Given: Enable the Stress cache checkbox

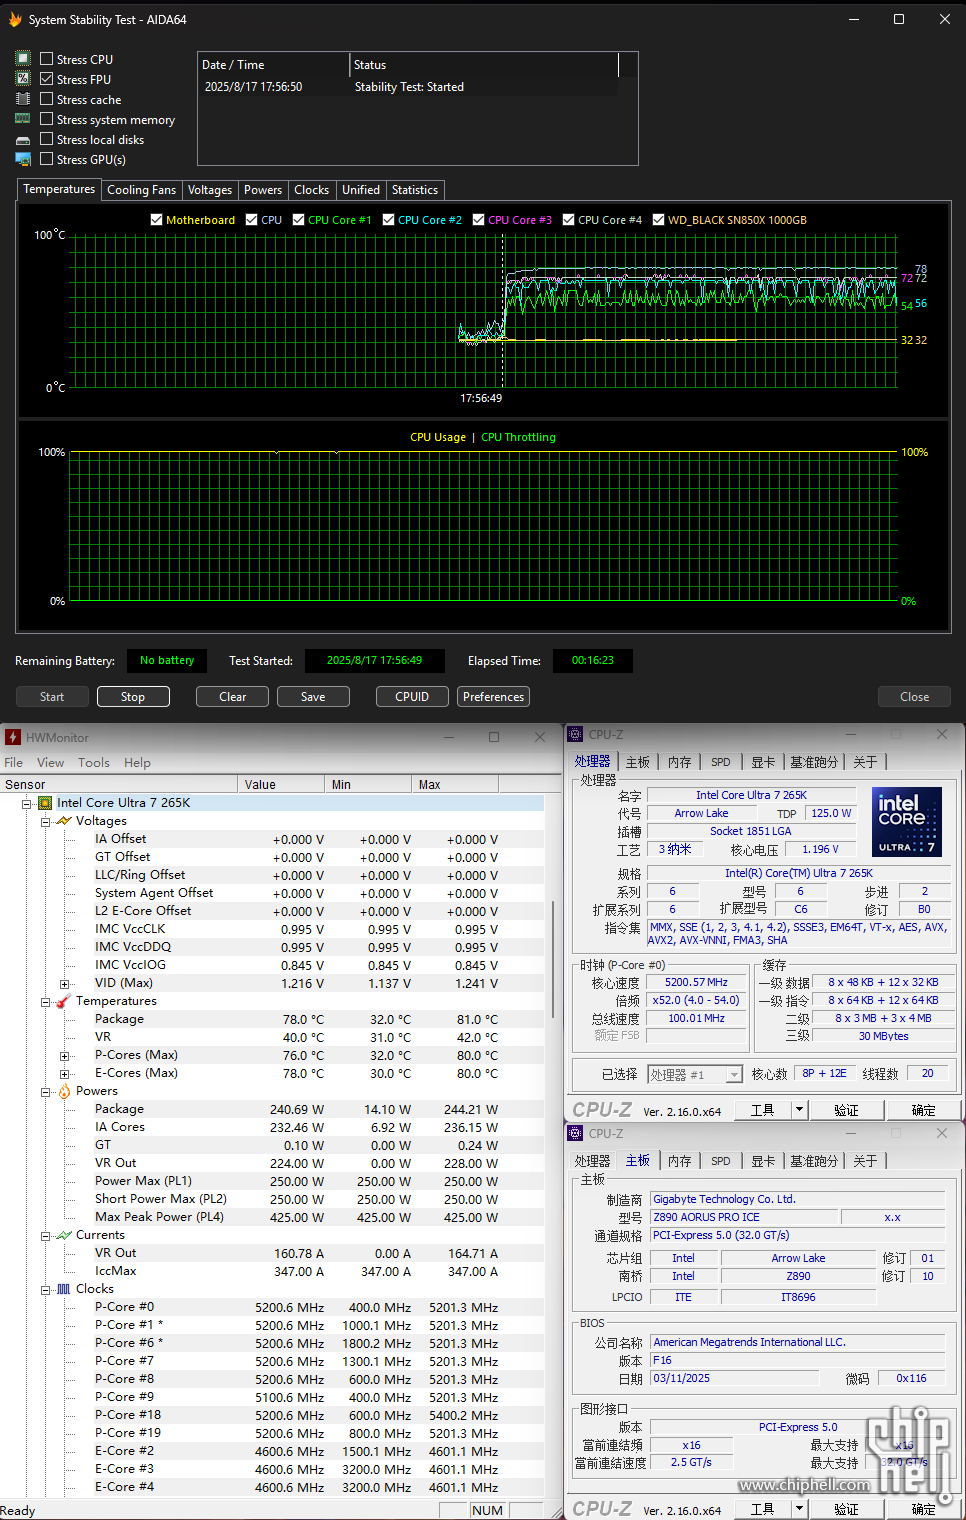Looking at the screenshot, I should 46,99.
